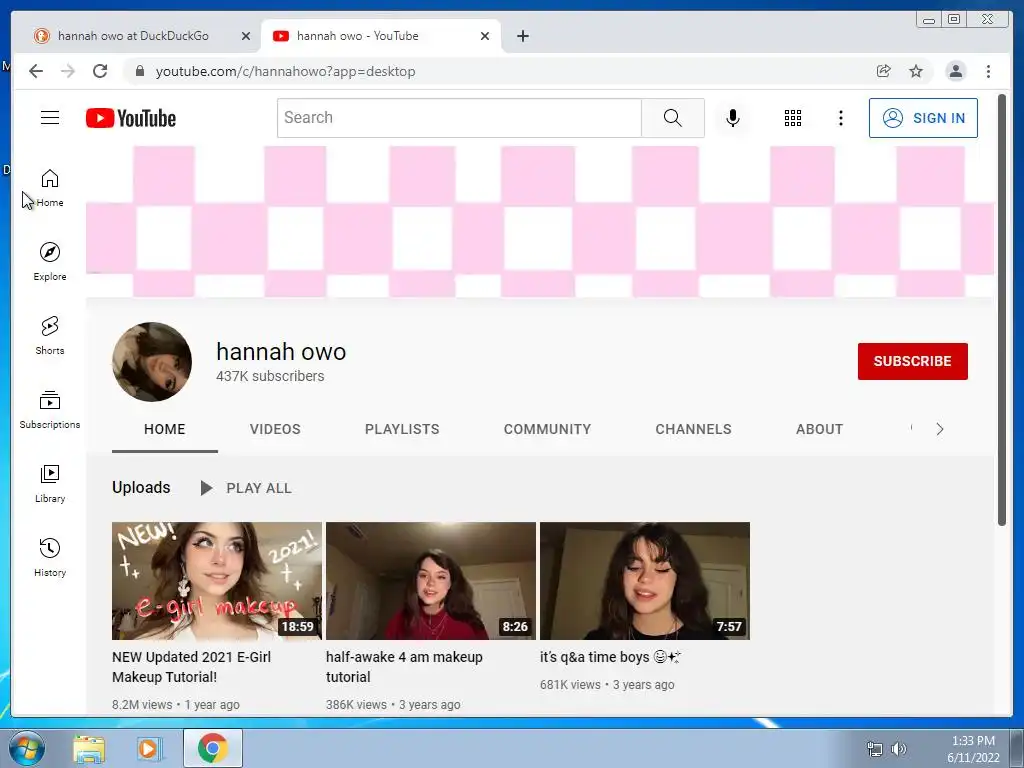Click the SIGN IN button
The width and height of the screenshot is (1024, 768).
(923, 118)
